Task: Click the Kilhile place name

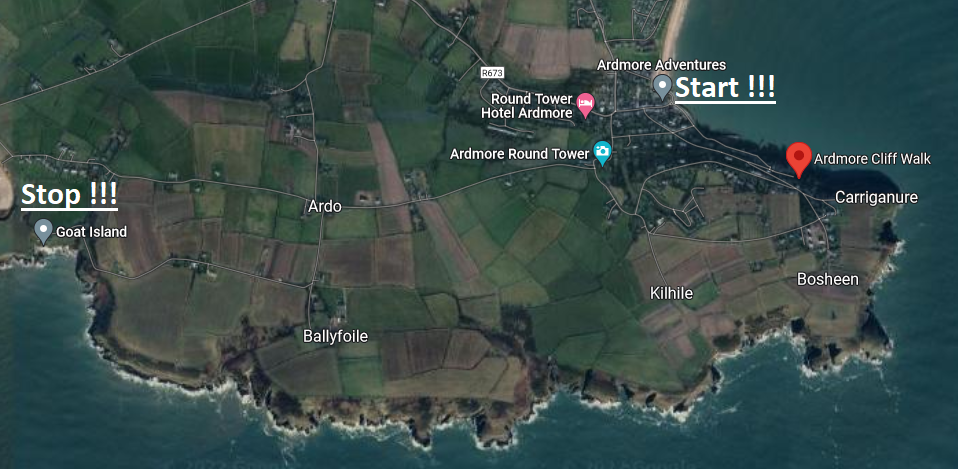Action: click(x=671, y=294)
